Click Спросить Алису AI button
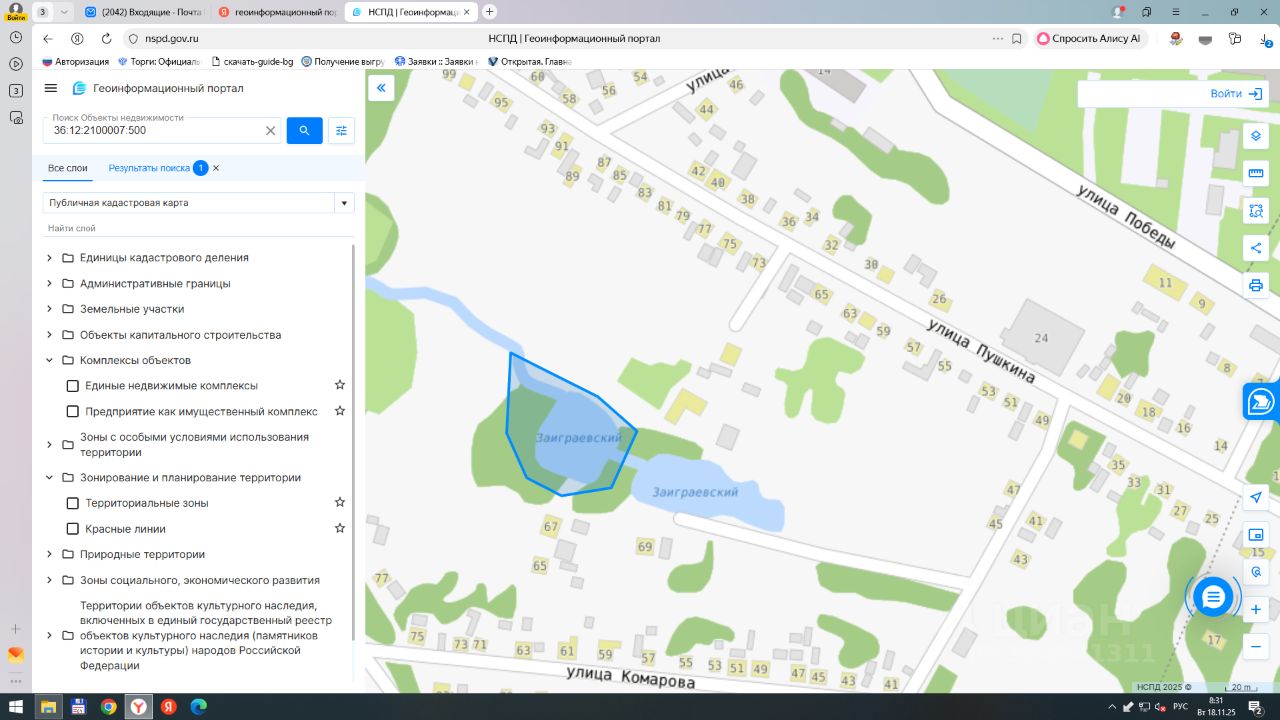Viewport: 1280px width, 720px height. pos(1088,39)
